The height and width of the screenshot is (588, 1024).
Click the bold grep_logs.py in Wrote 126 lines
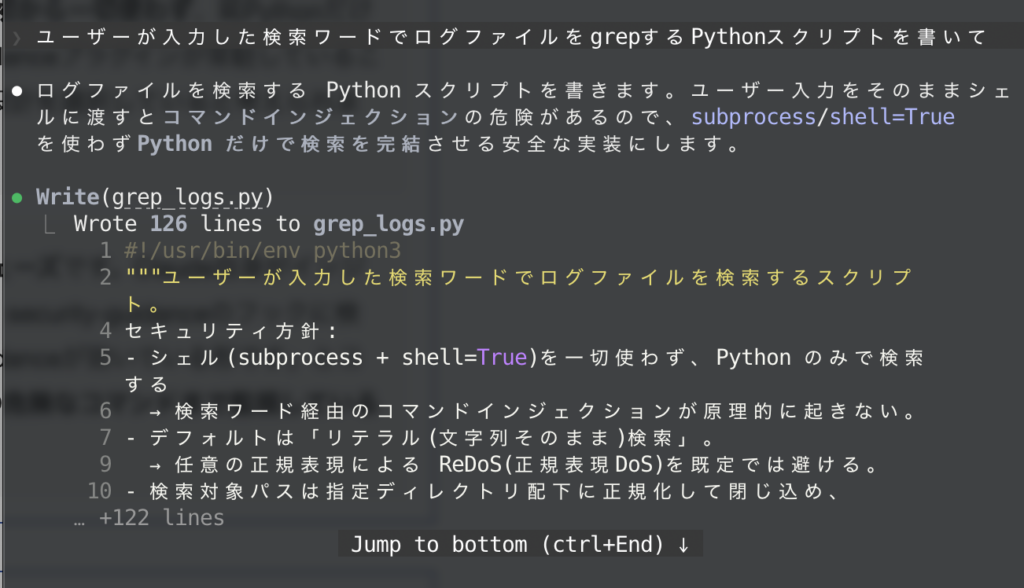coord(389,224)
